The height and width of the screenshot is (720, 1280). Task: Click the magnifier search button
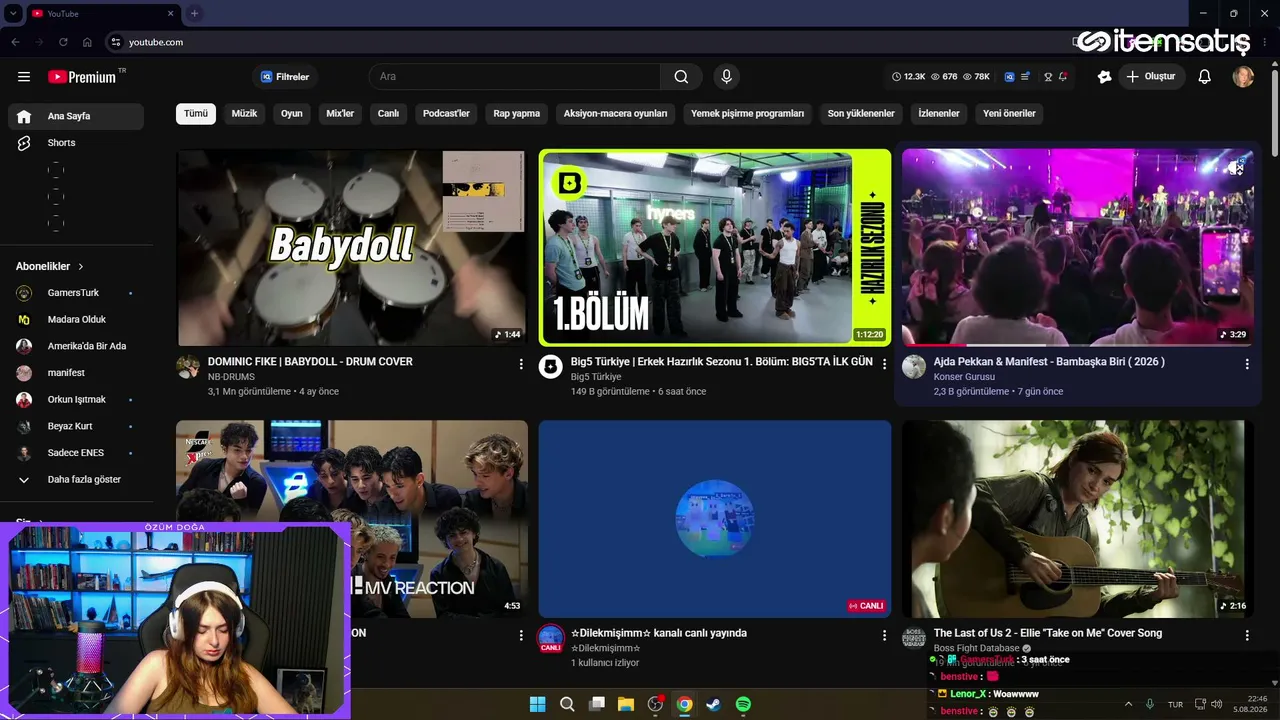click(x=681, y=77)
